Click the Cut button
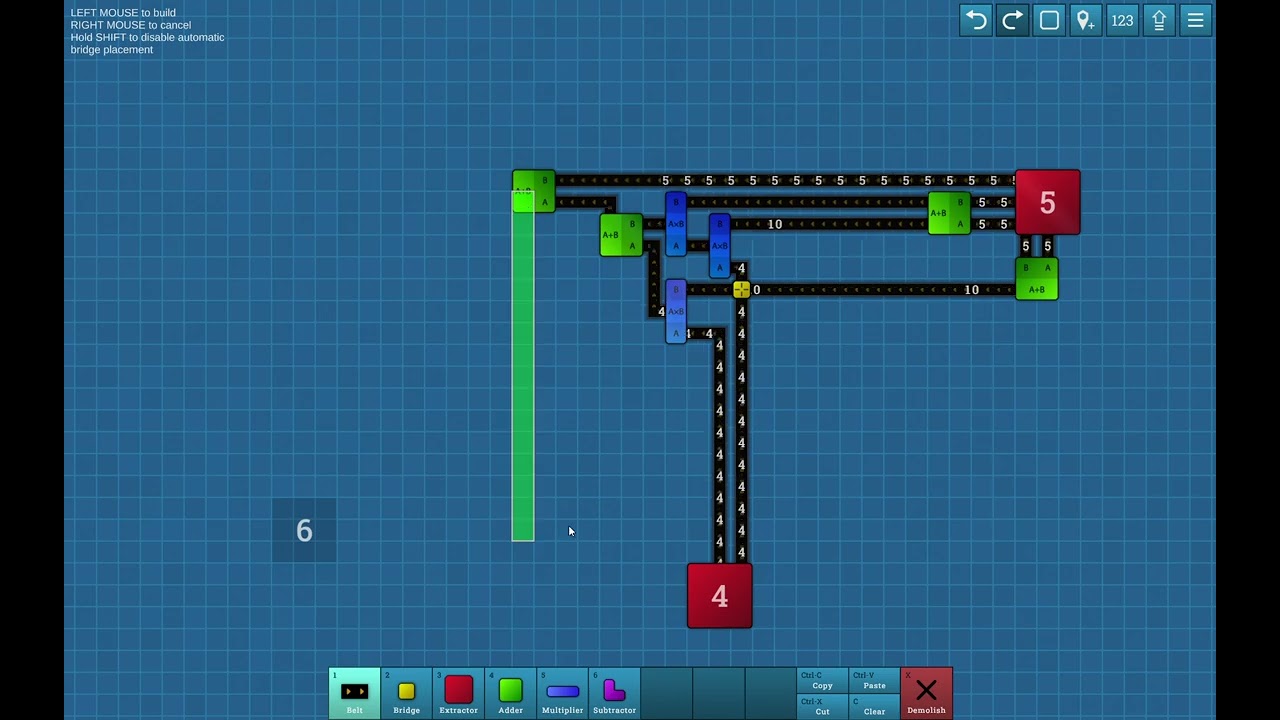The height and width of the screenshot is (720, 1280). pos(823,707)
